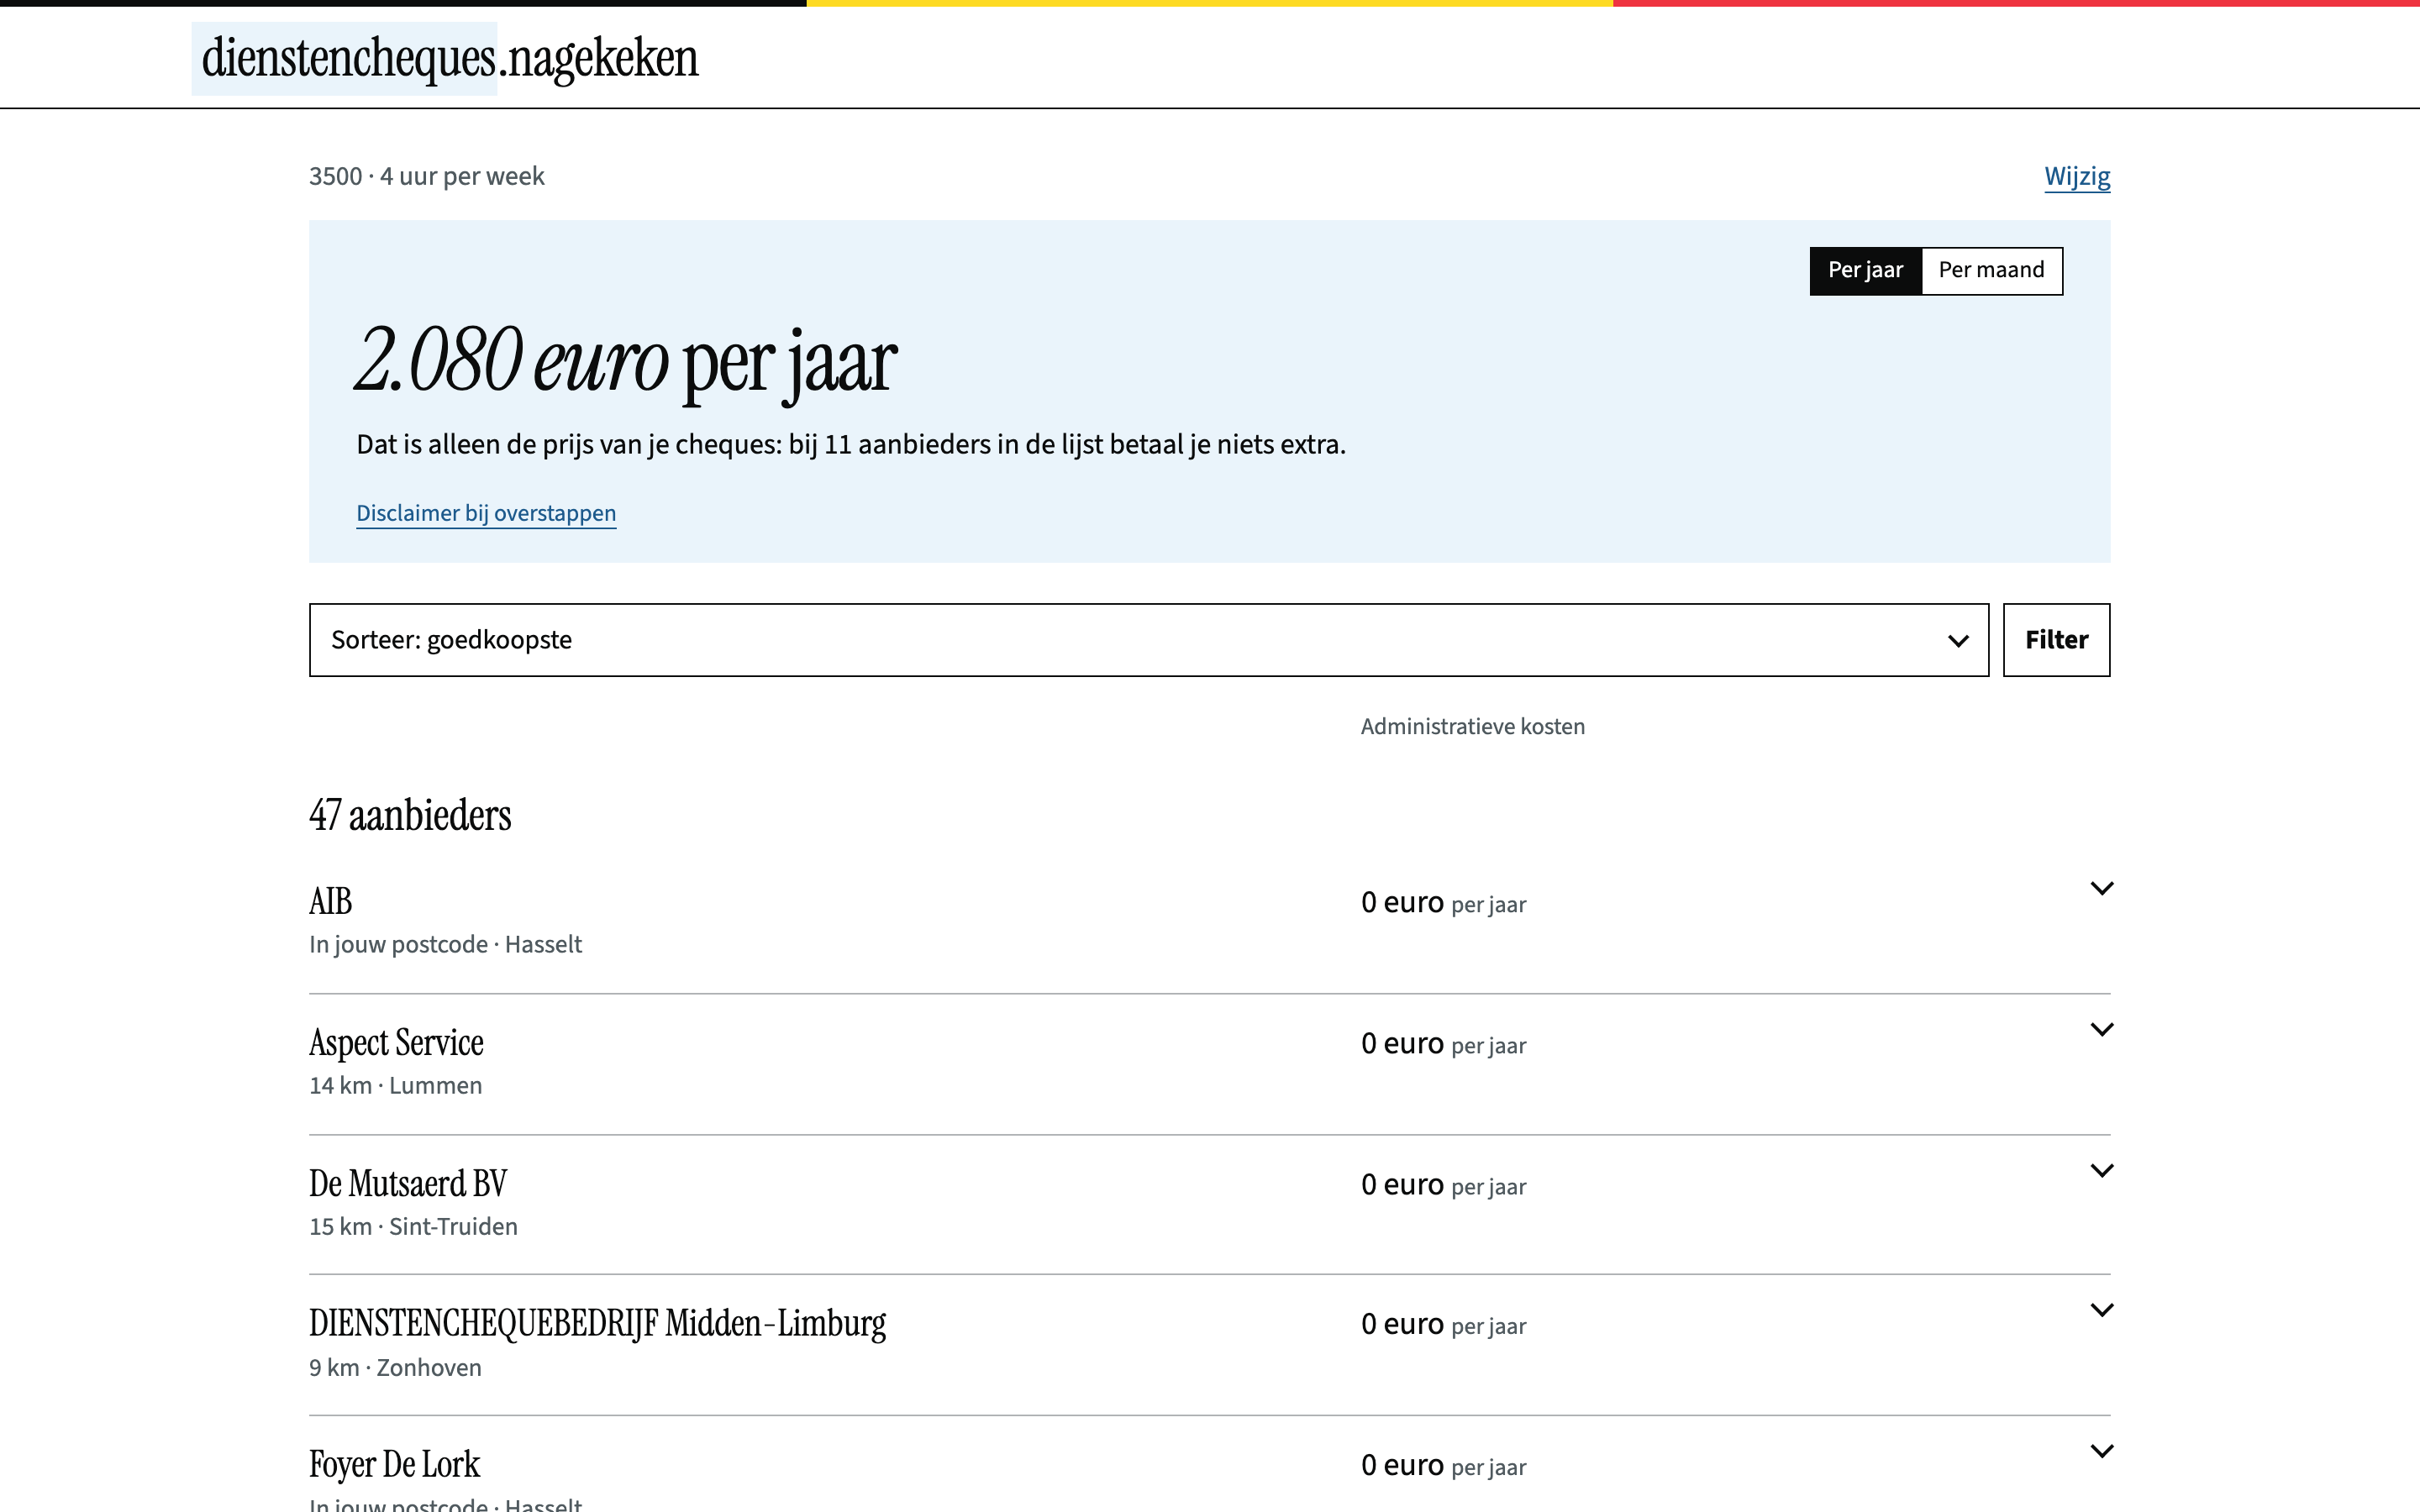Select the AIB provider name
This screenshot has height=1512, width=2420.
[330, 901]
